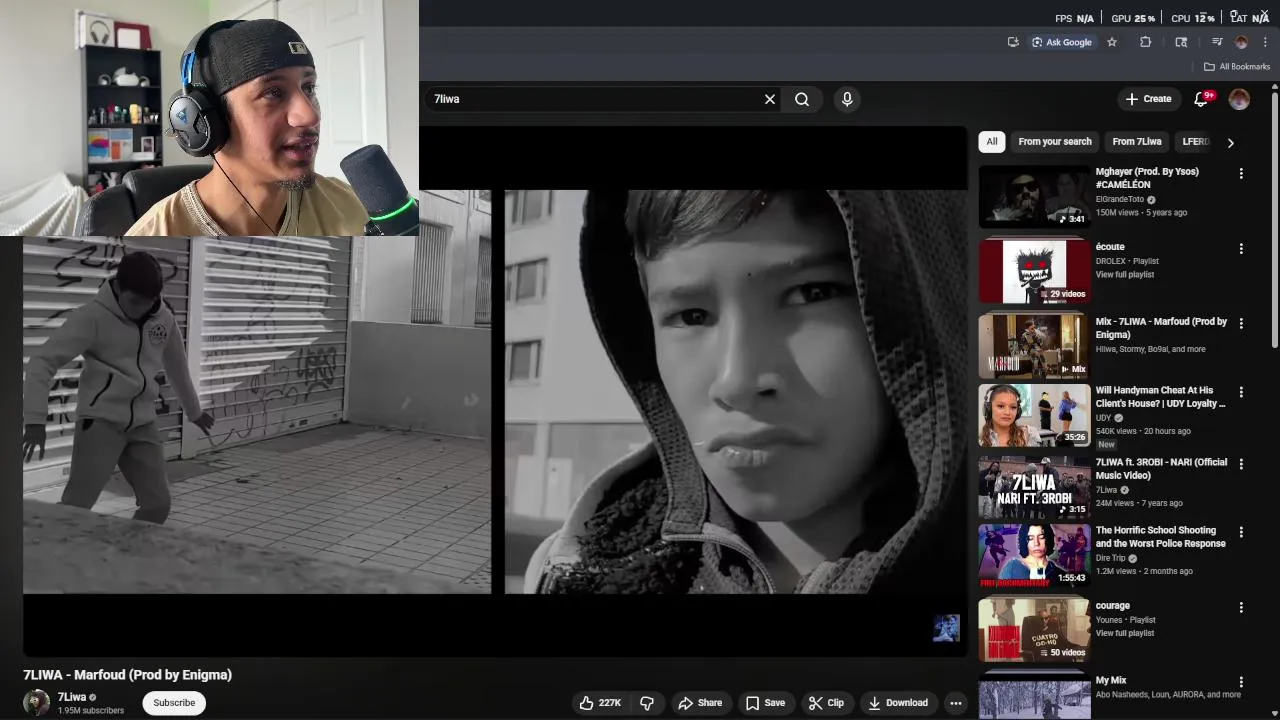Open the courage playlist thumbnail
The width and height of the screenshot is (1280, 720).
click(1034, 630)
